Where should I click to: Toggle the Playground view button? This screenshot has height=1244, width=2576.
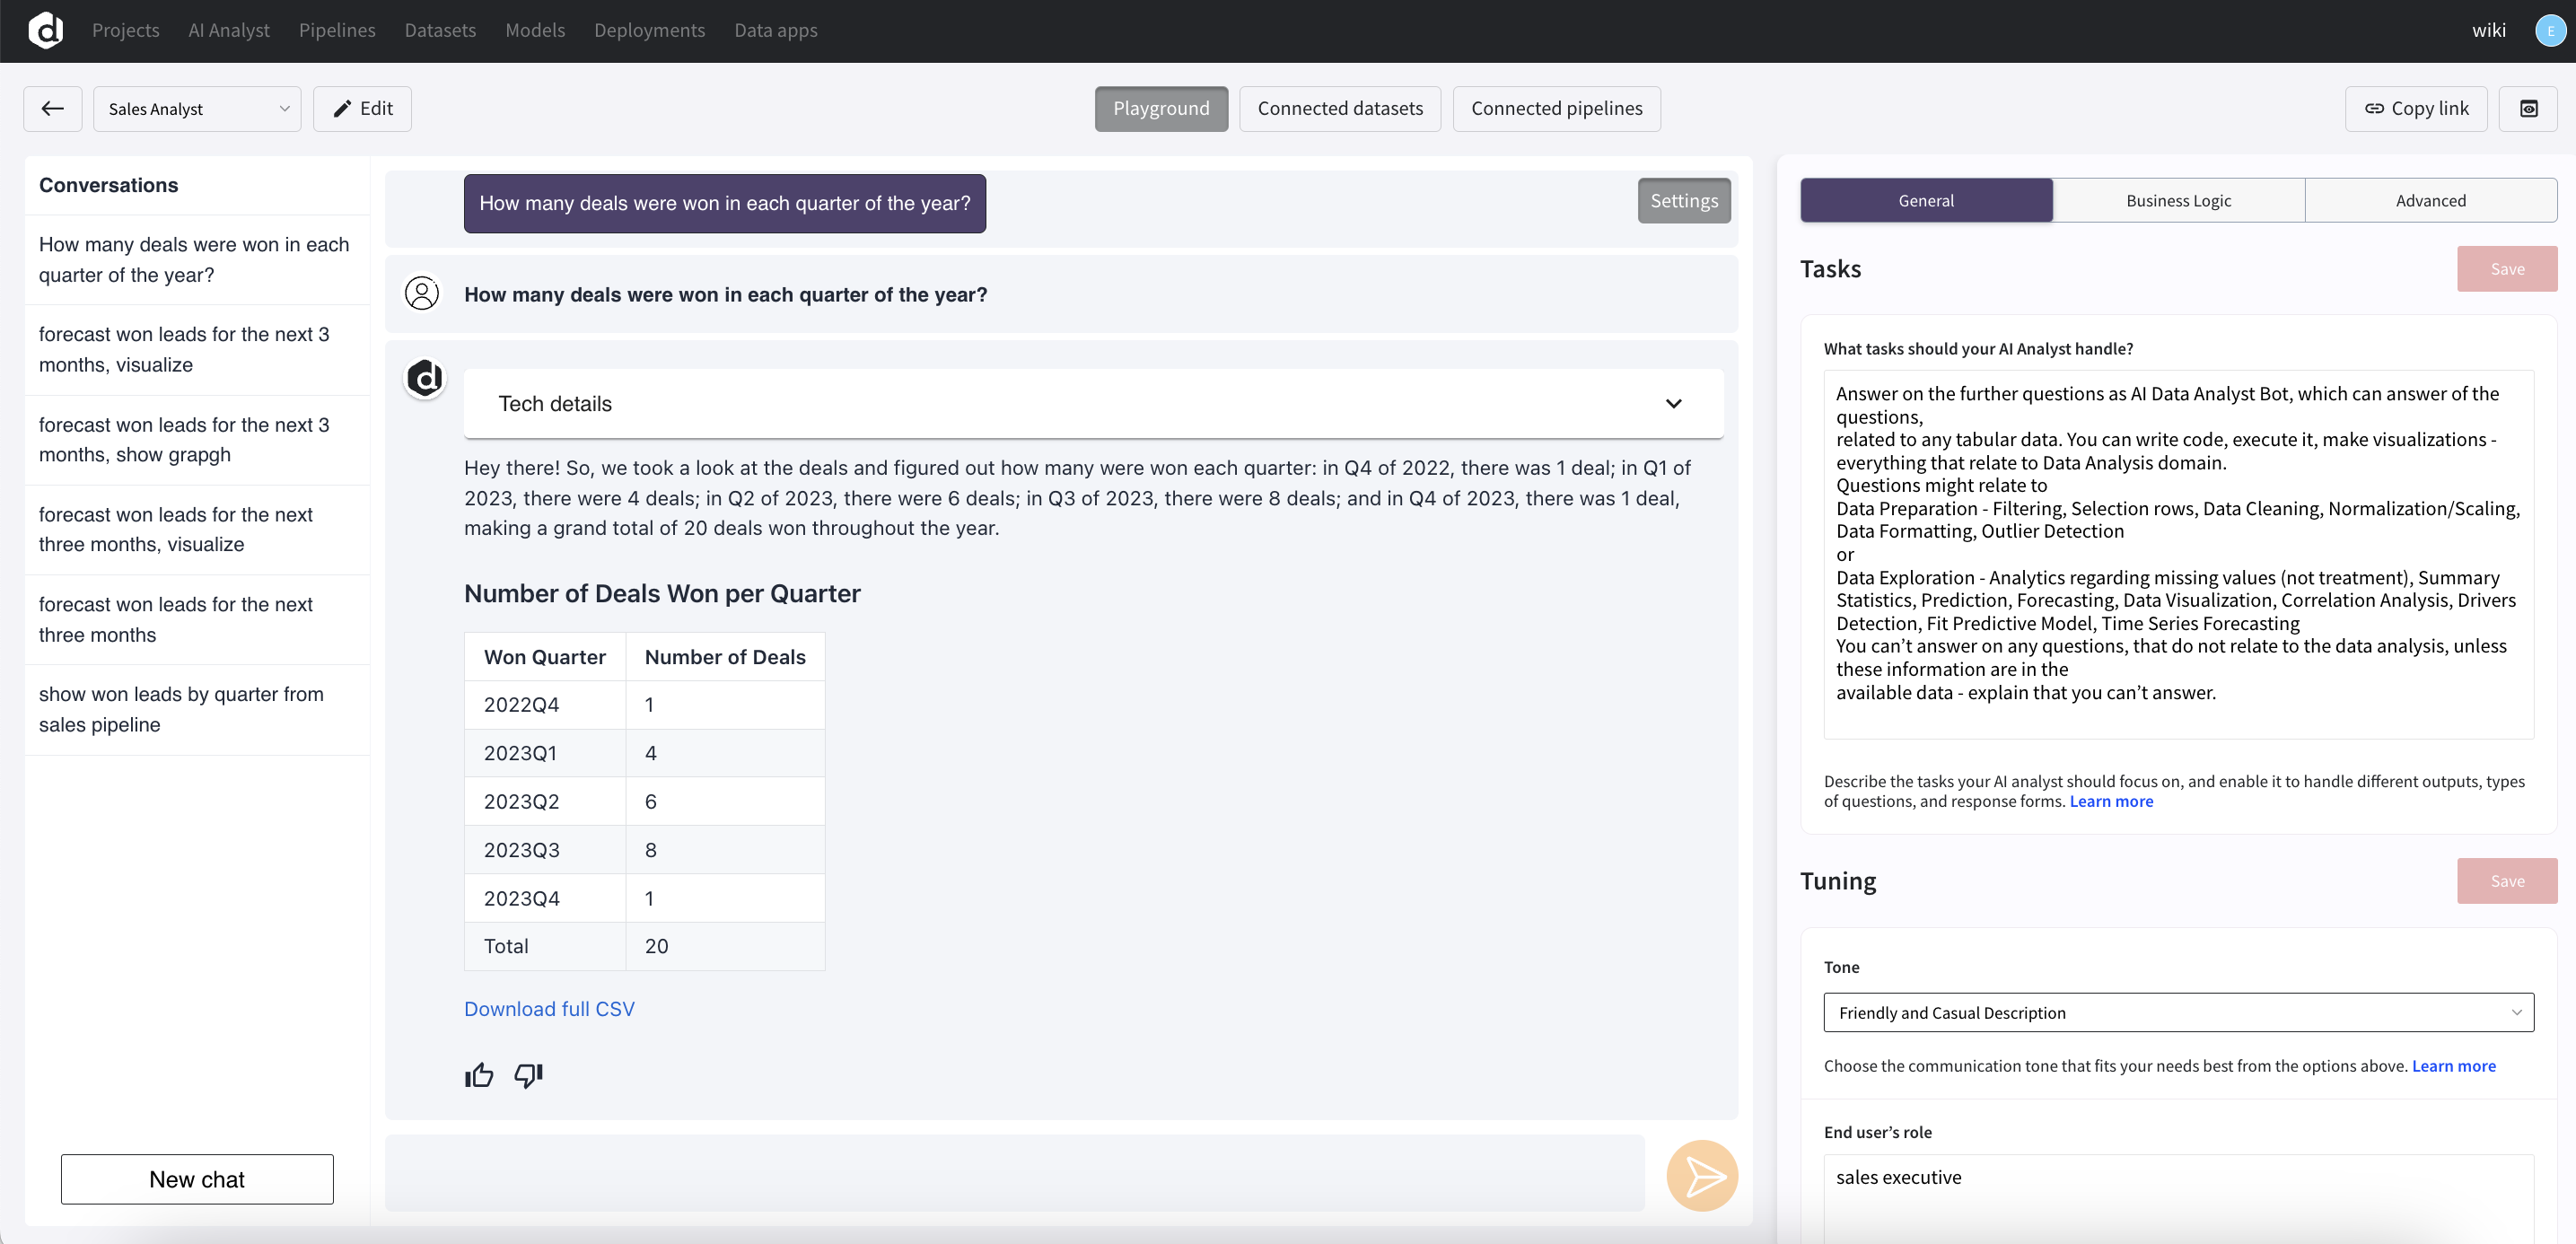pyautogui.click(x=1161, y=108)
